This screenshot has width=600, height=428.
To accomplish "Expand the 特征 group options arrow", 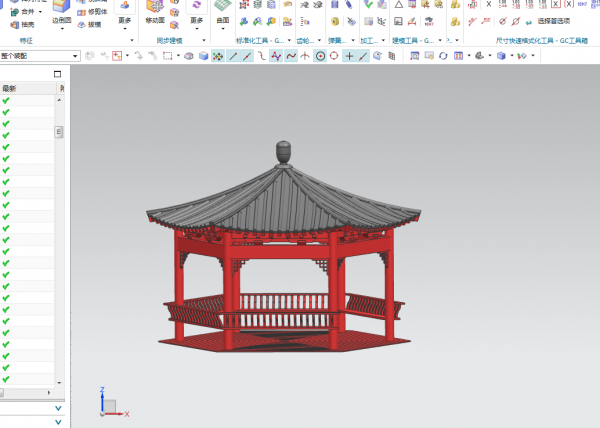I will (132, 40).
